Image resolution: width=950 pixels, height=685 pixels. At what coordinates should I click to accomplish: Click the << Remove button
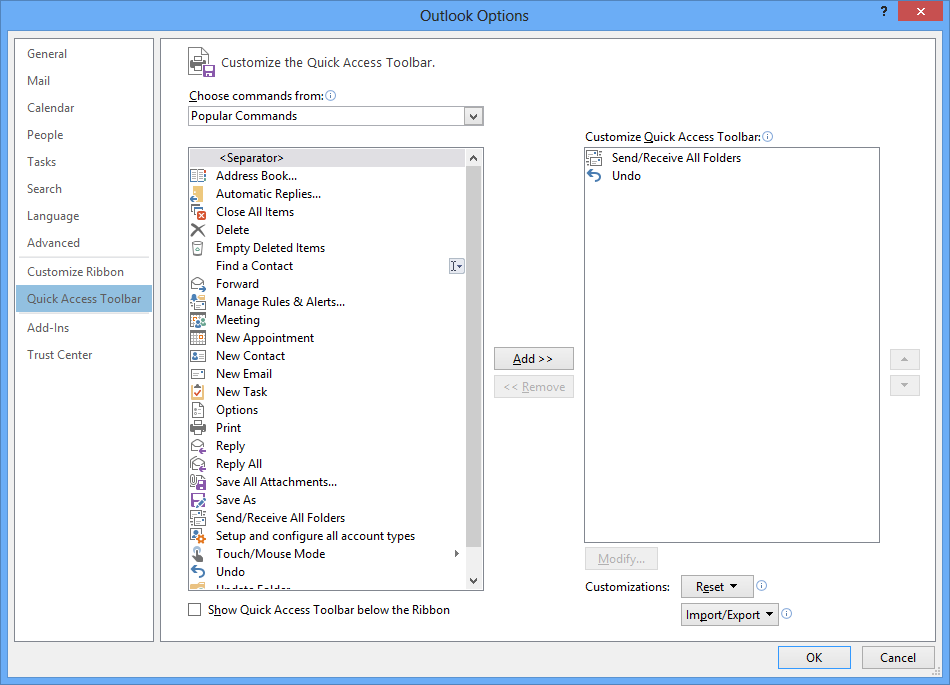coord(534,387)
